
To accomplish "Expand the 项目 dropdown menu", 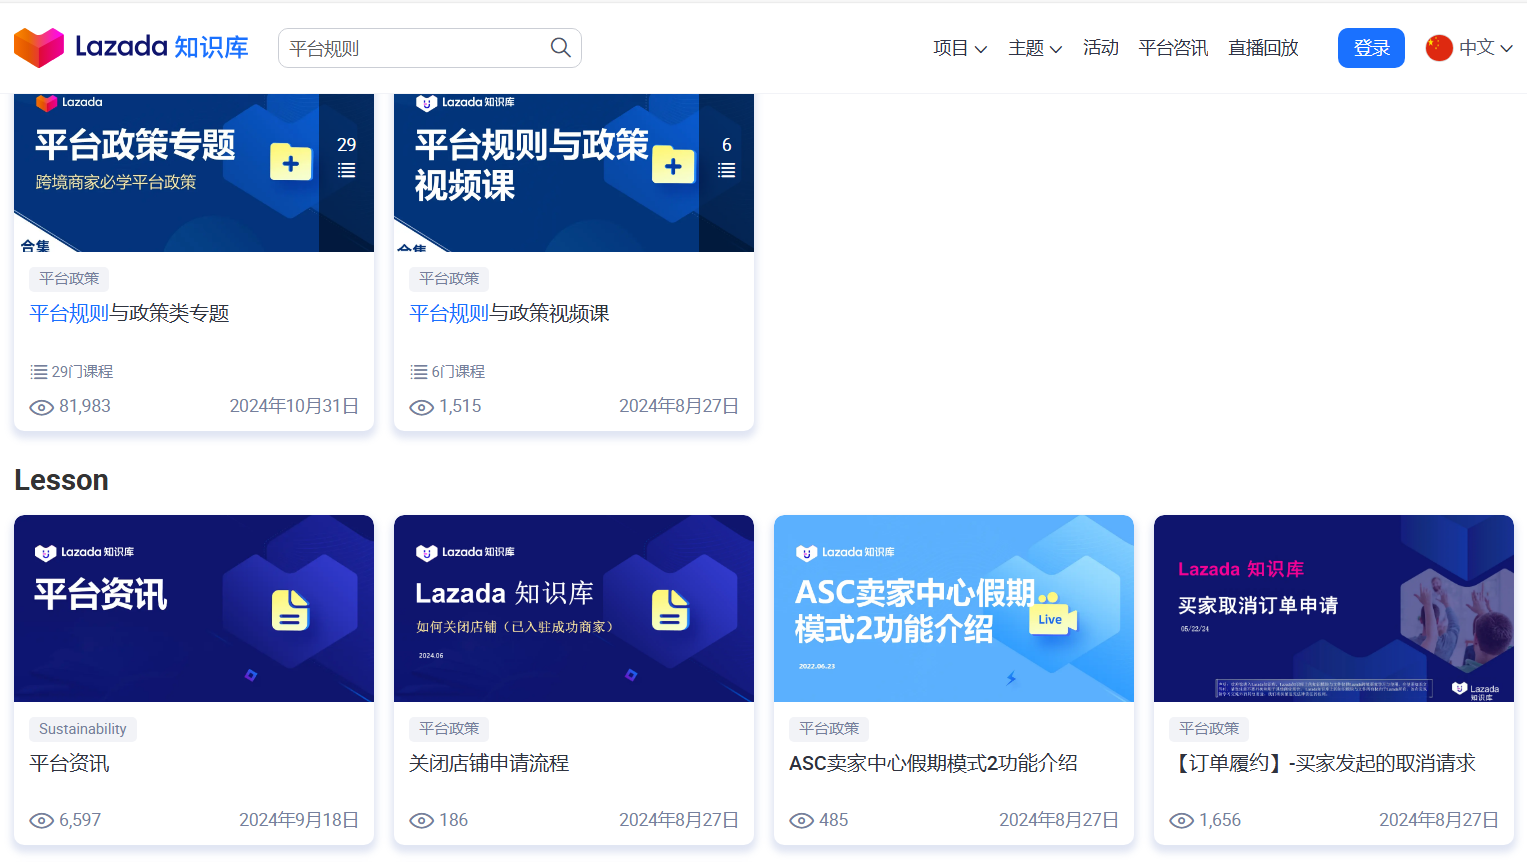I will [960, 48].
